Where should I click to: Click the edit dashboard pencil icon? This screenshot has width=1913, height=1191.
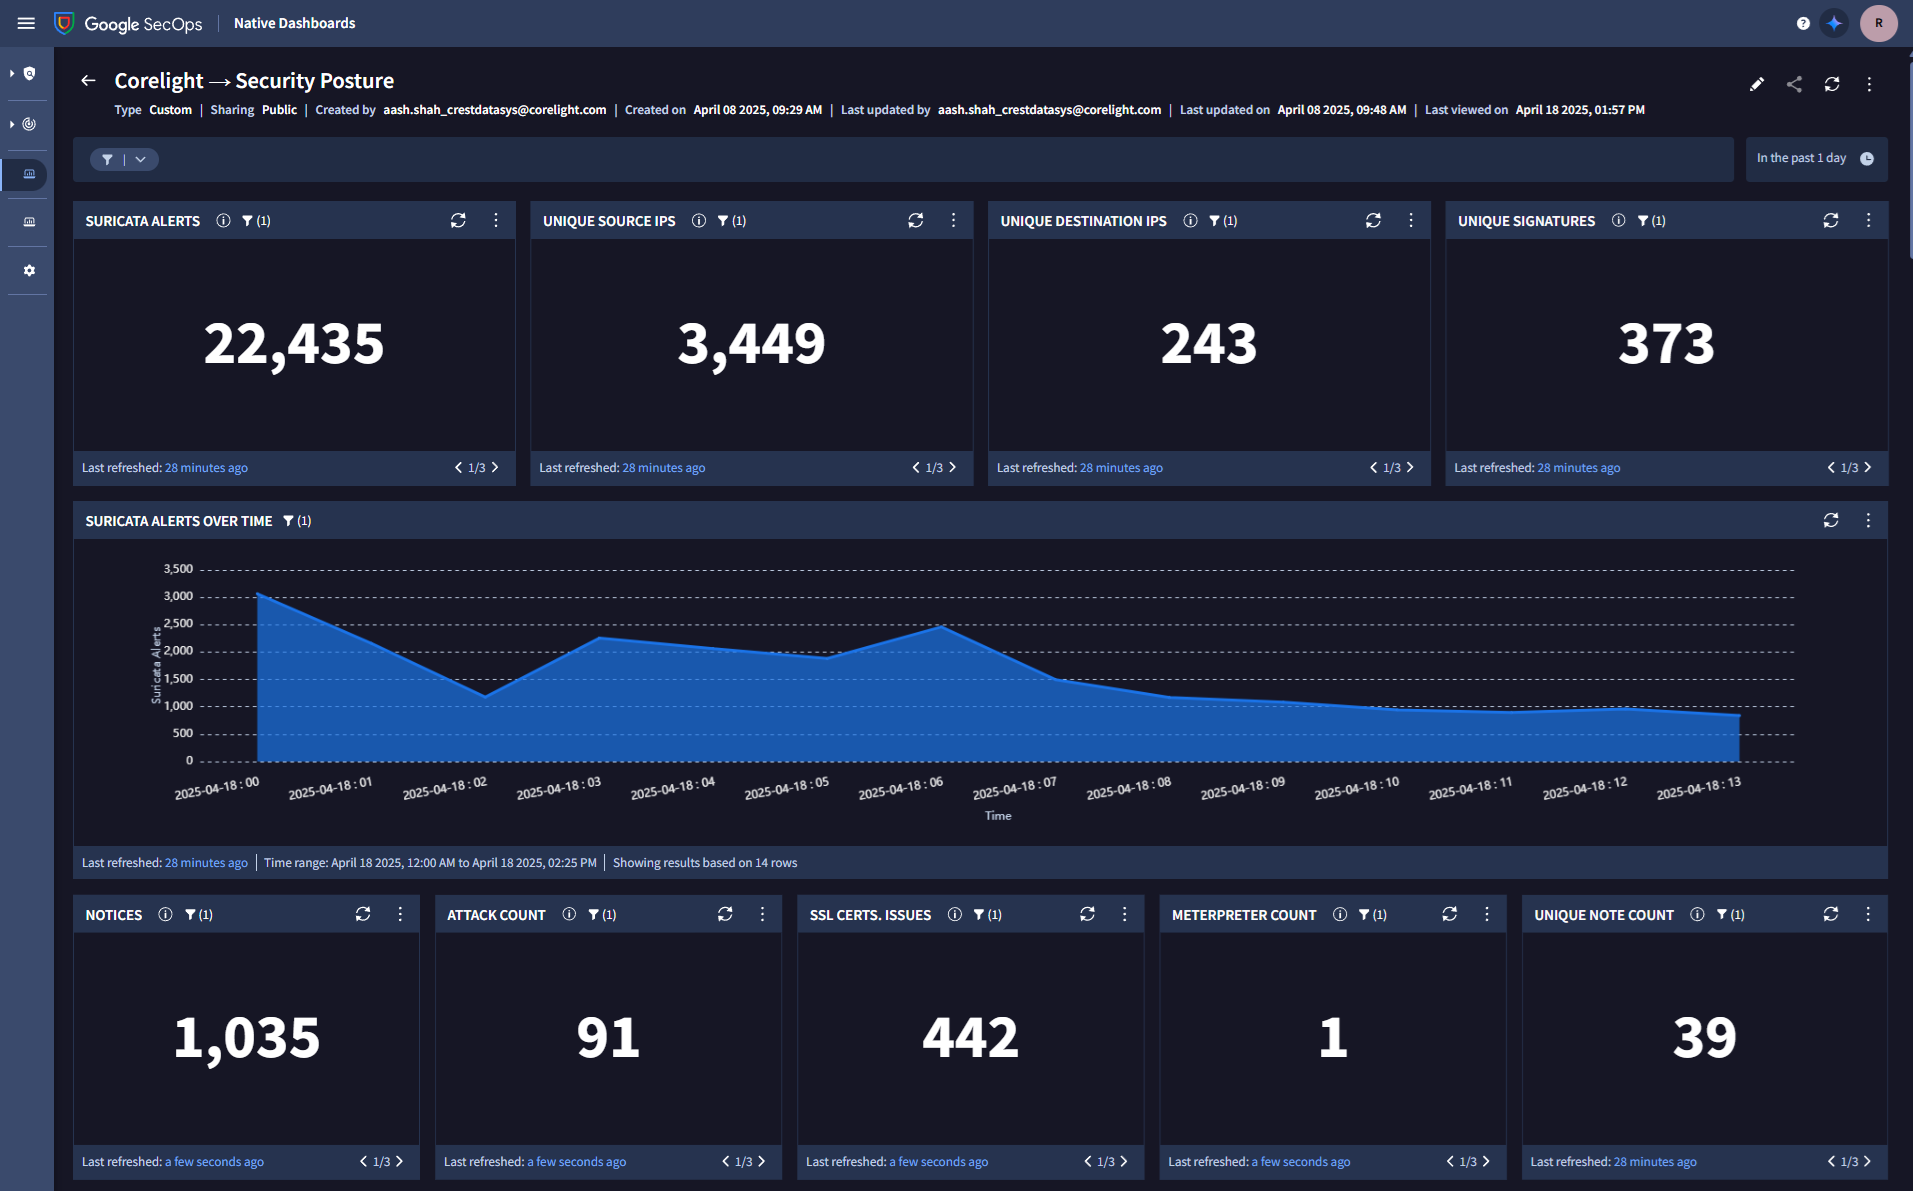pos(1756,84)
